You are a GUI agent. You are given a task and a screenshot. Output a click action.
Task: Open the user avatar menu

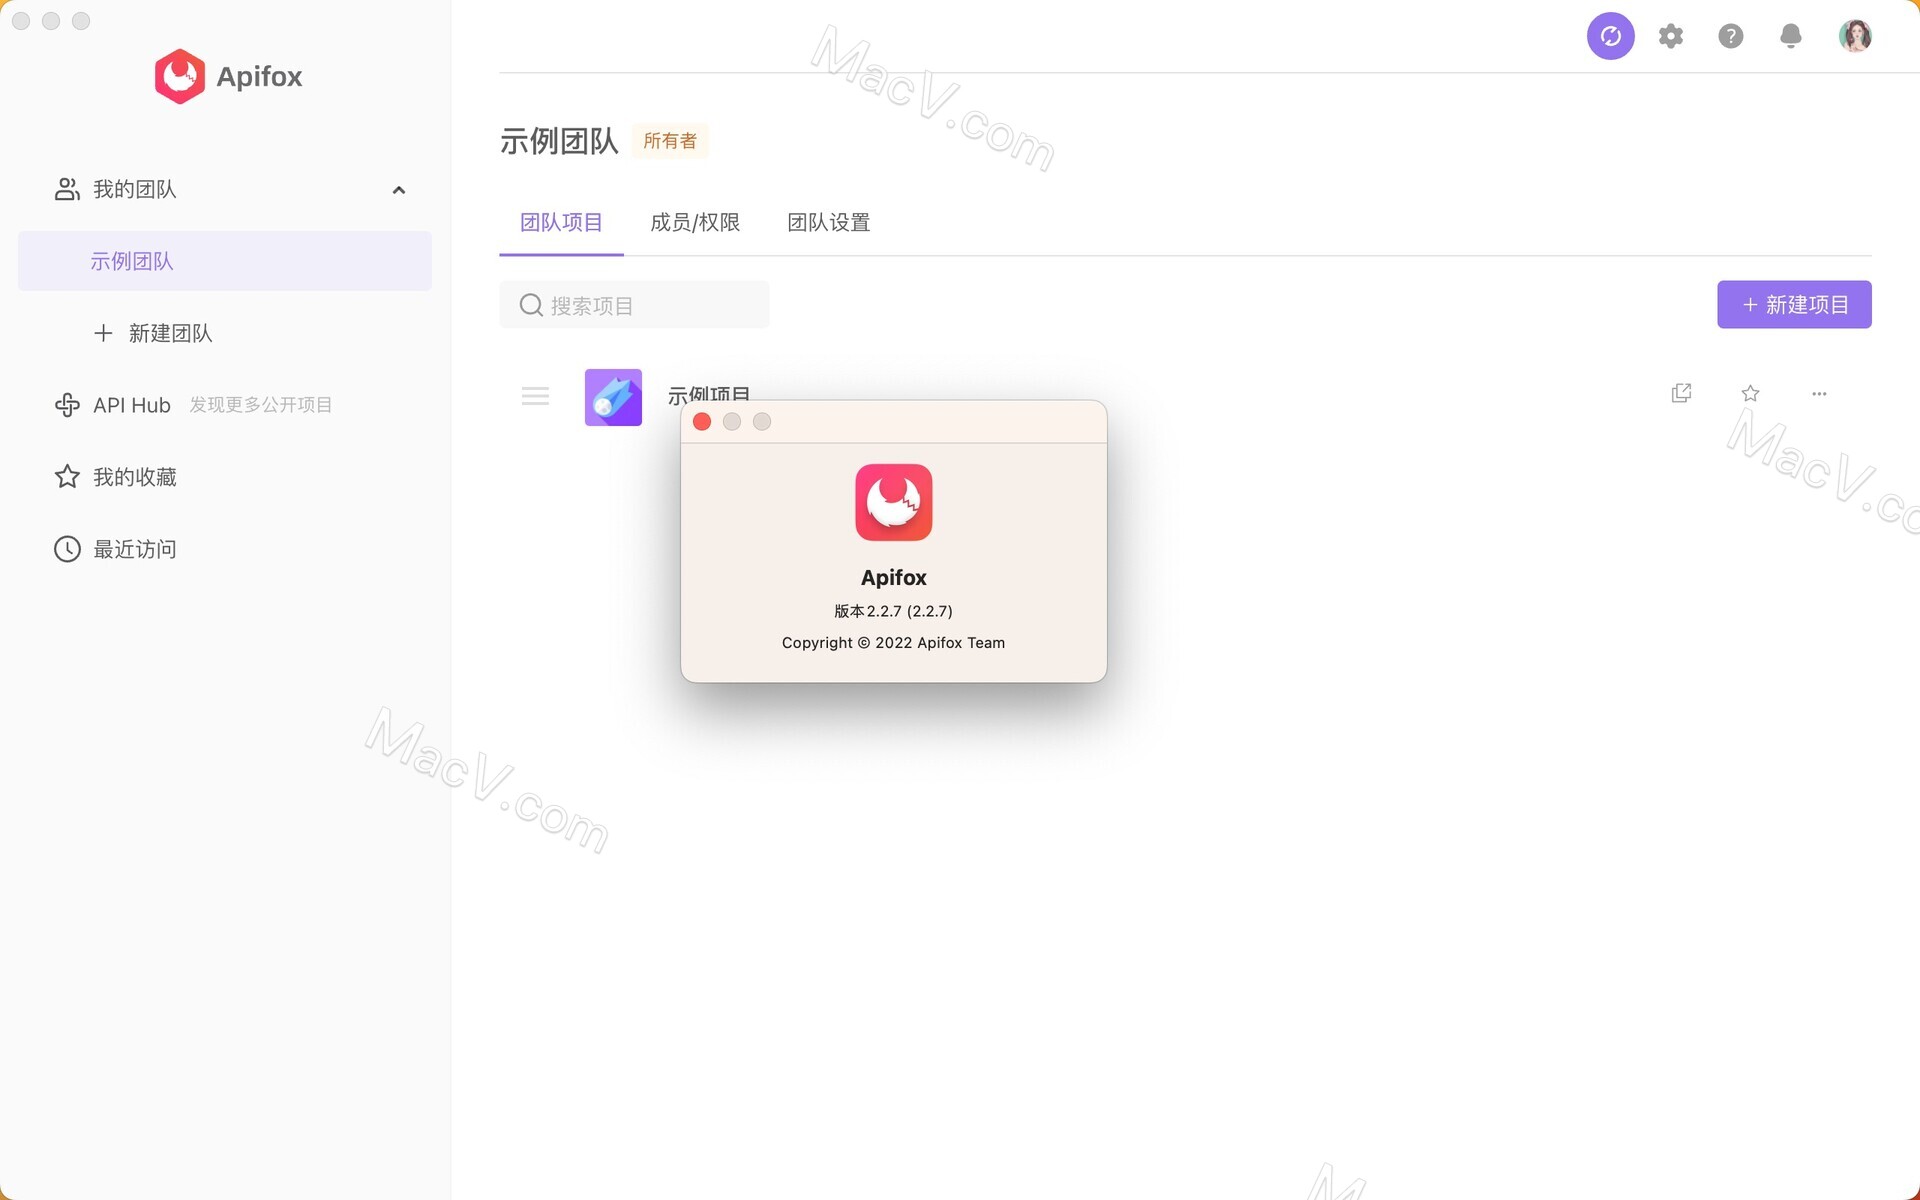click(1855, 36)
